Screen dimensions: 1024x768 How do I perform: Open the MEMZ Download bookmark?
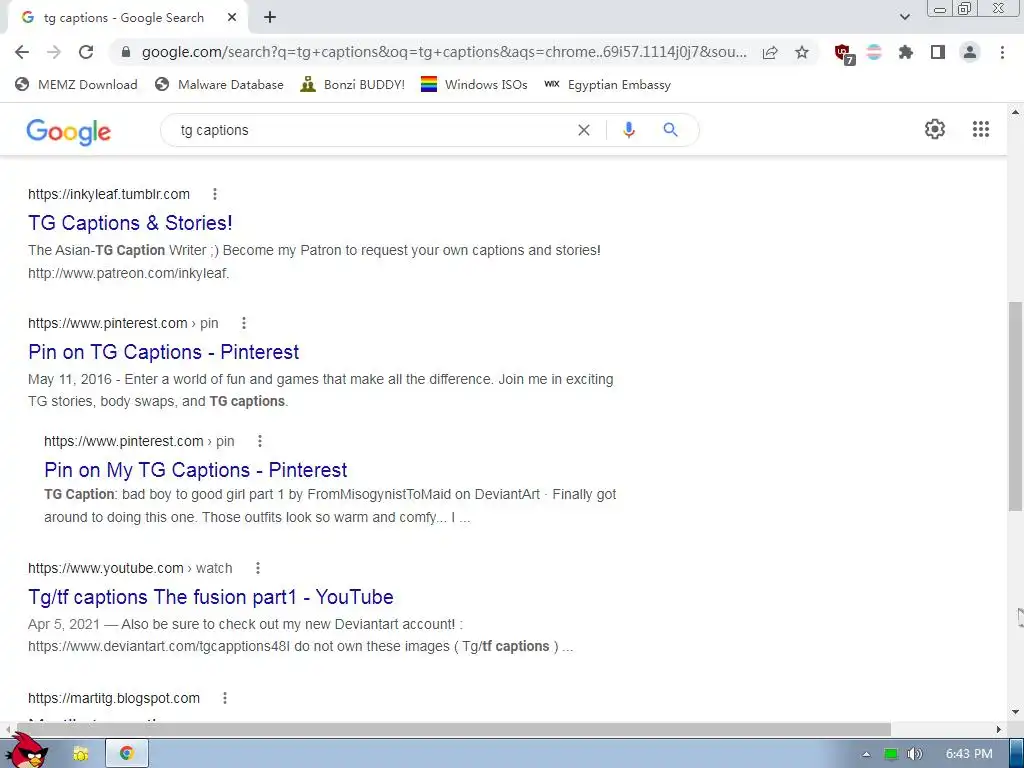tap(76, 84)
